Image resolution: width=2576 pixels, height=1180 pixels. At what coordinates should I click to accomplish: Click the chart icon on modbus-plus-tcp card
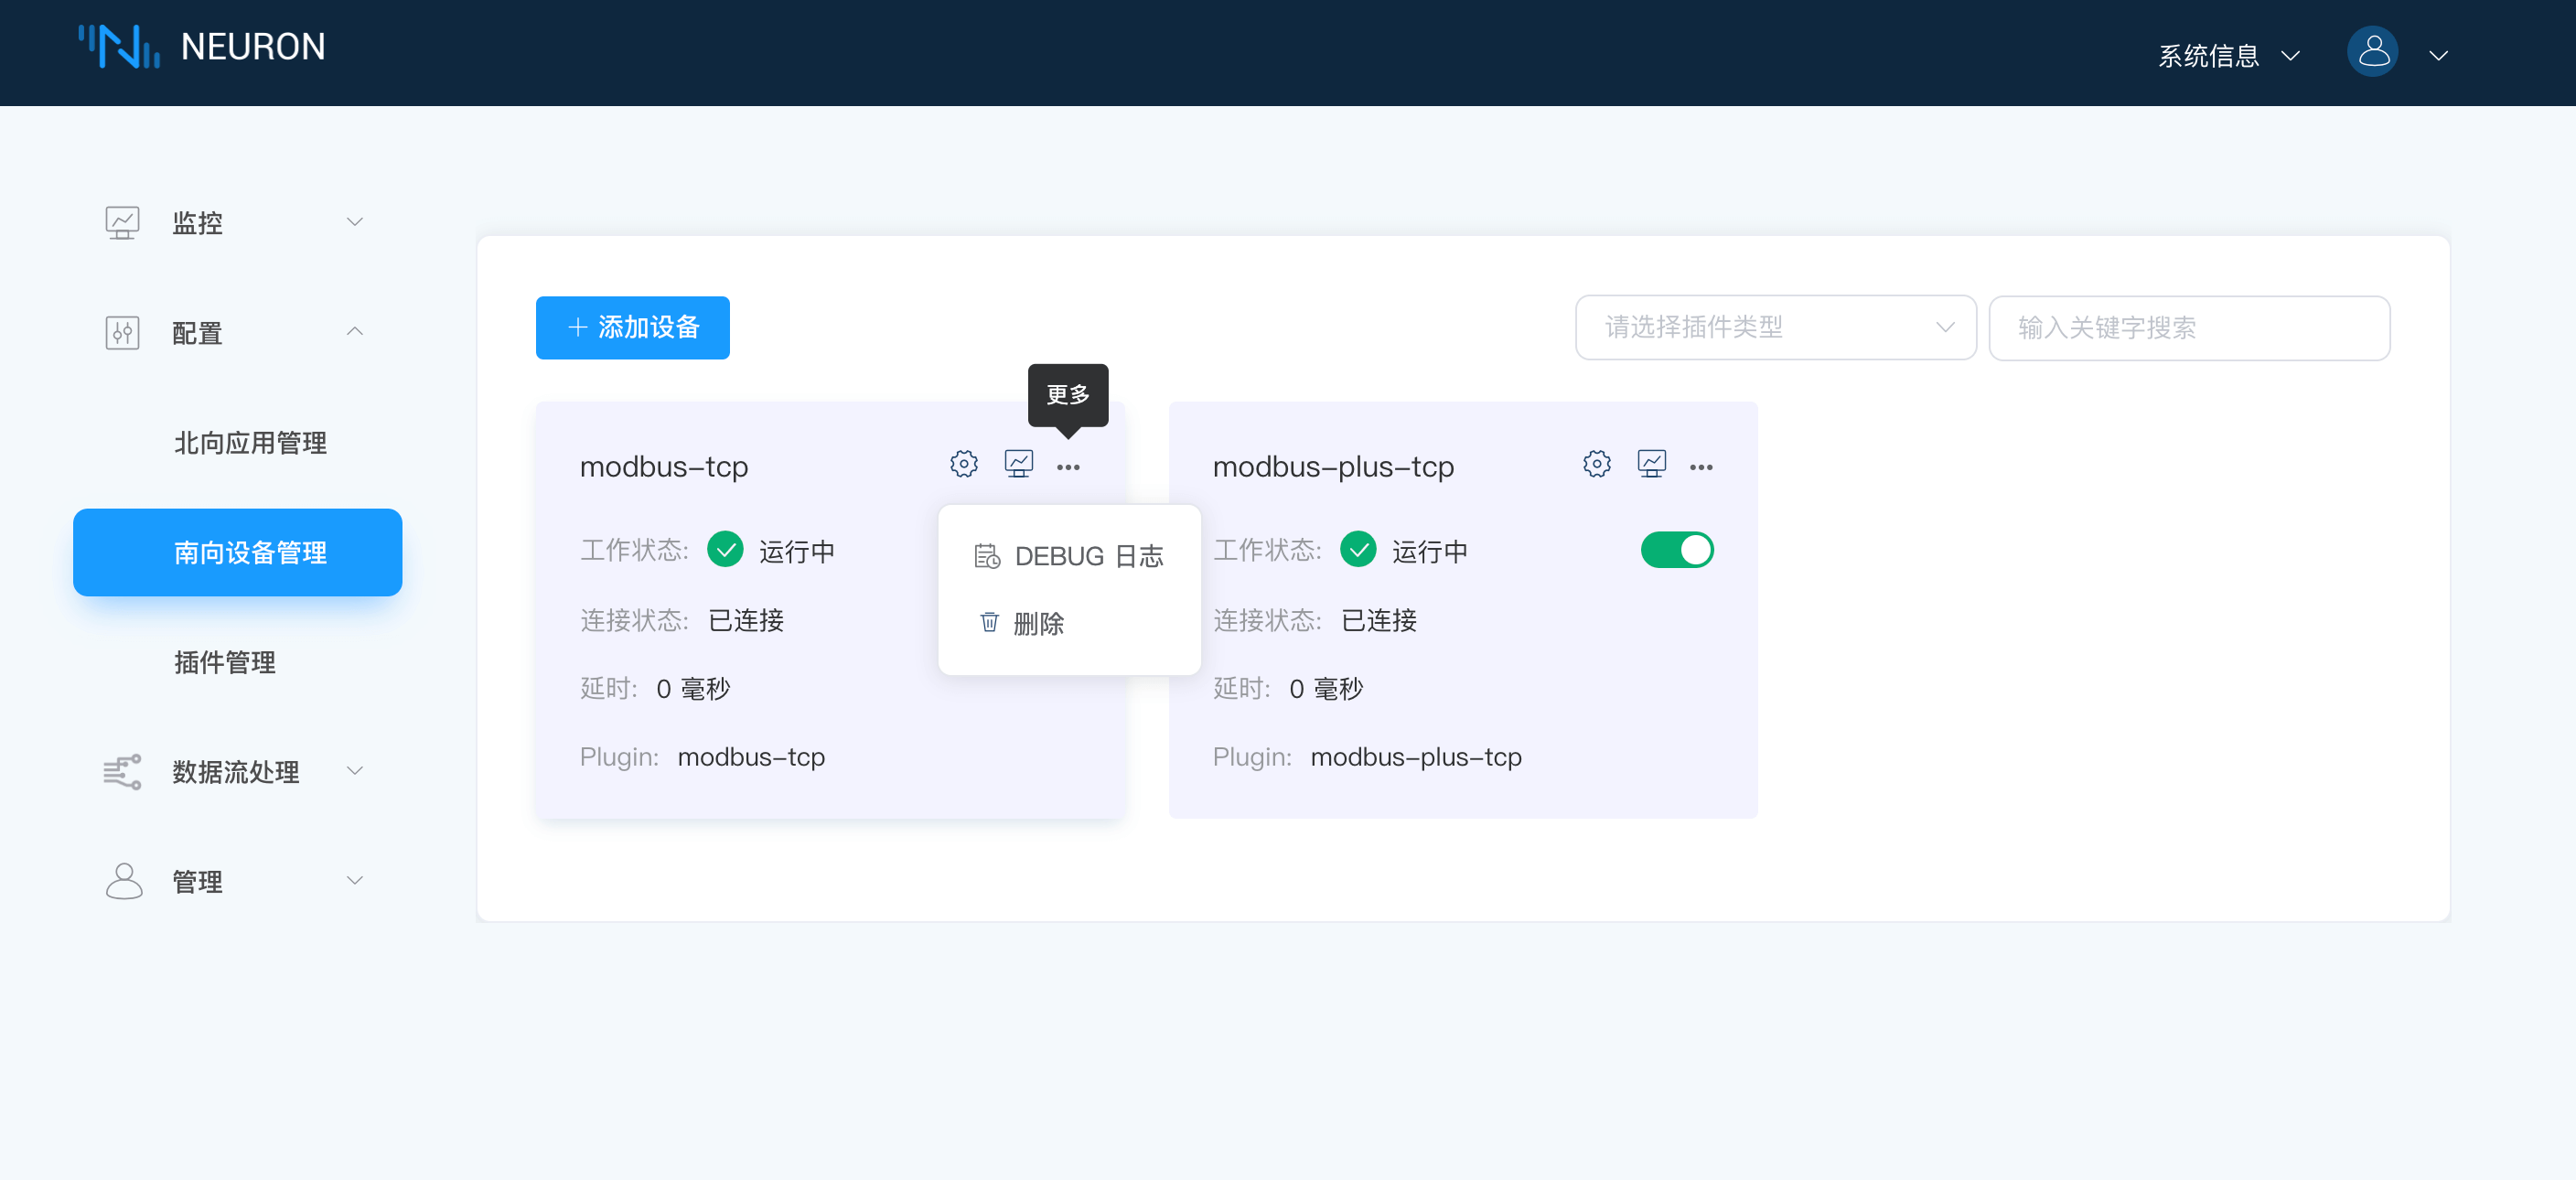click(1652, 463)
